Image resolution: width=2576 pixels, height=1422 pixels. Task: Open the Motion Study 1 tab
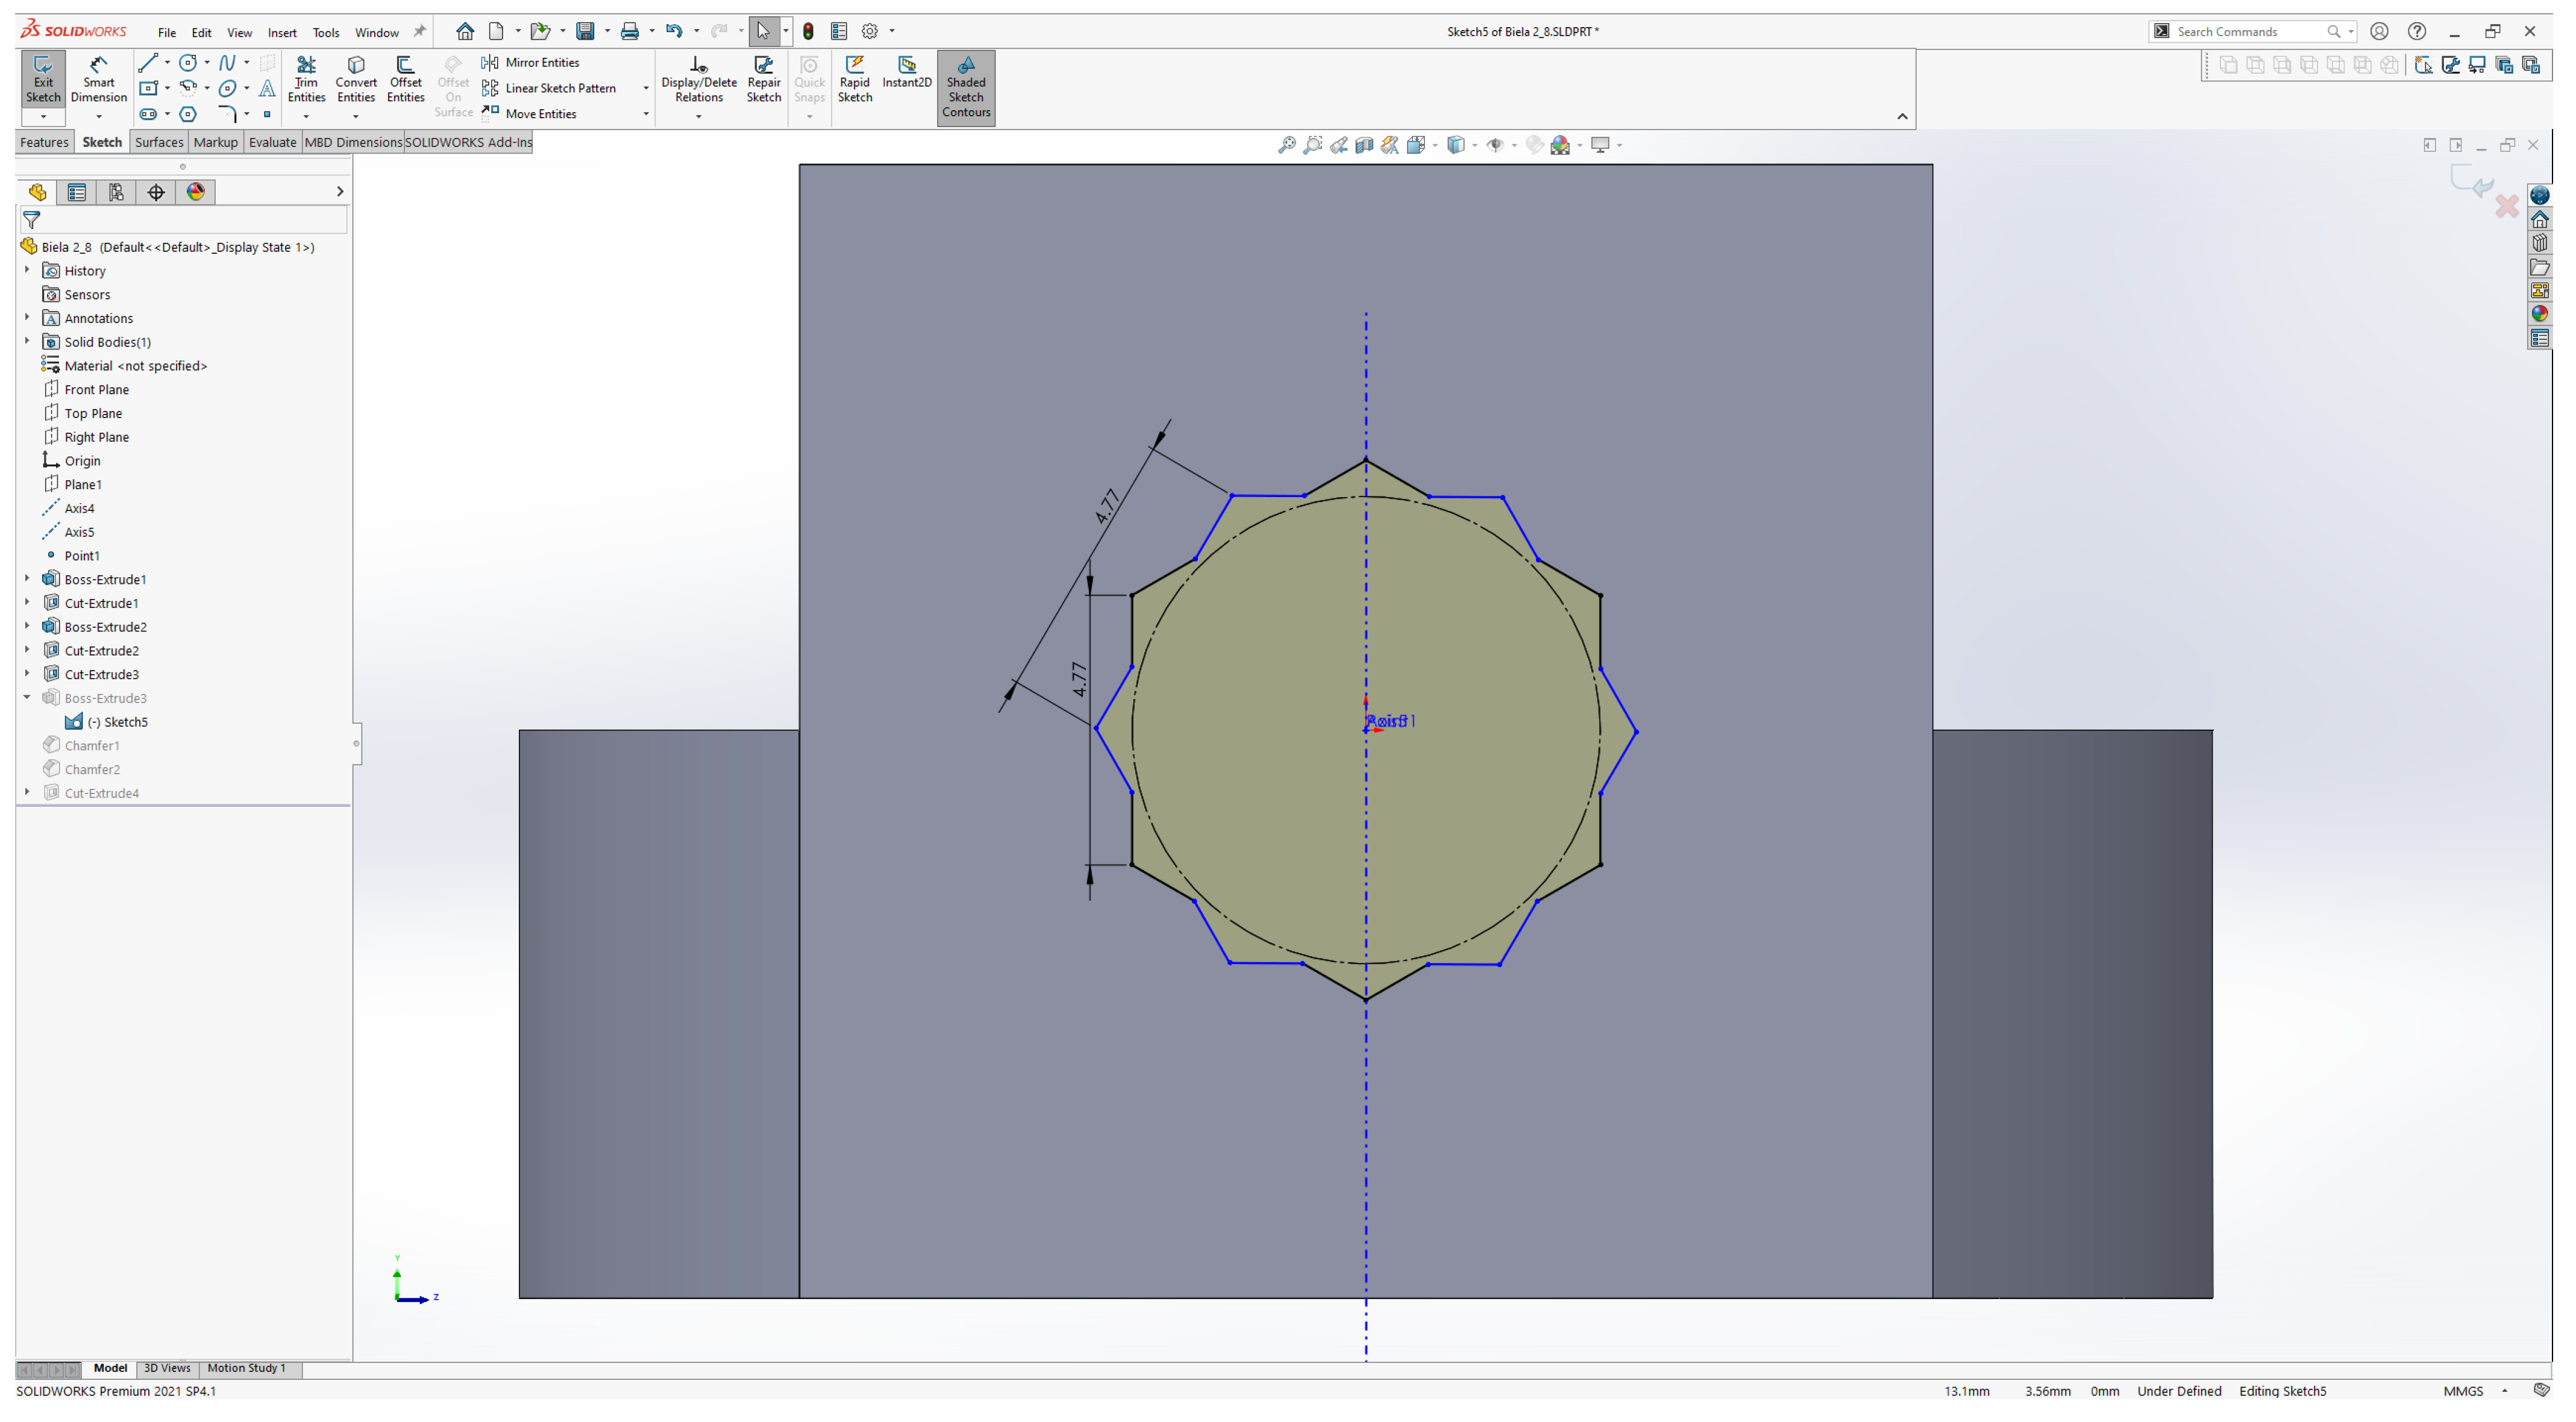tap(246, 1368)
